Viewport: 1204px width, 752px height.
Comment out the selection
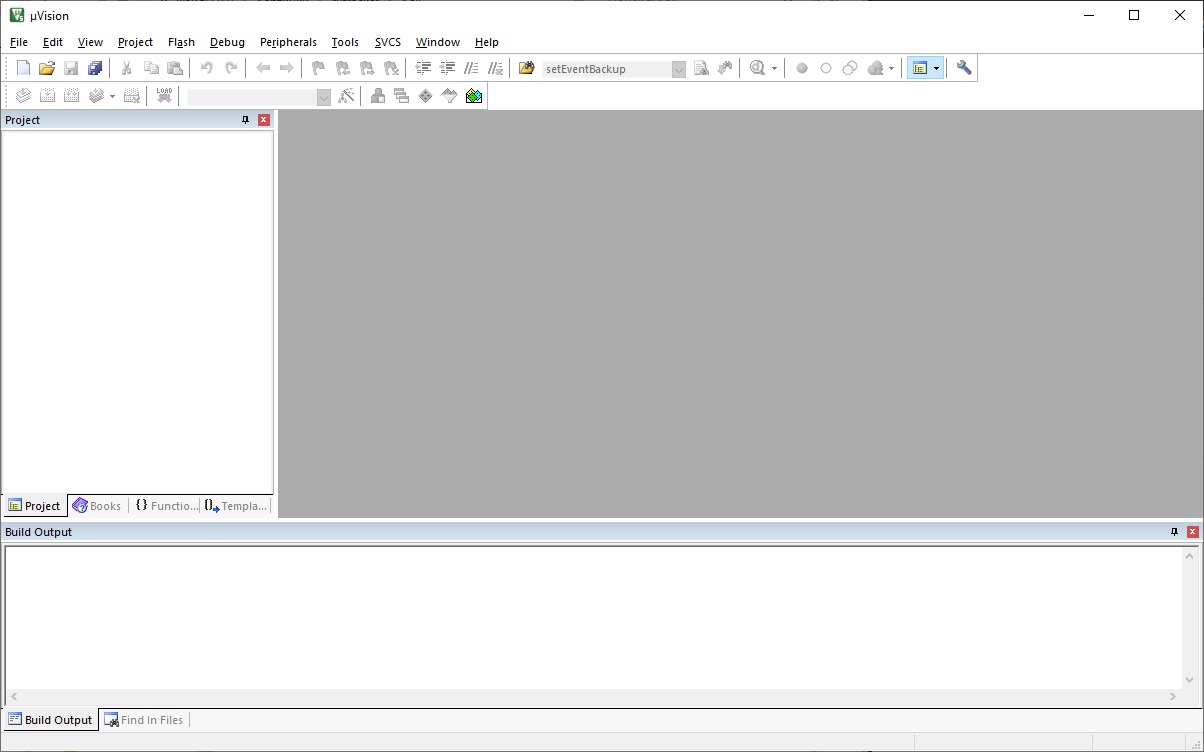coord(471,68)
